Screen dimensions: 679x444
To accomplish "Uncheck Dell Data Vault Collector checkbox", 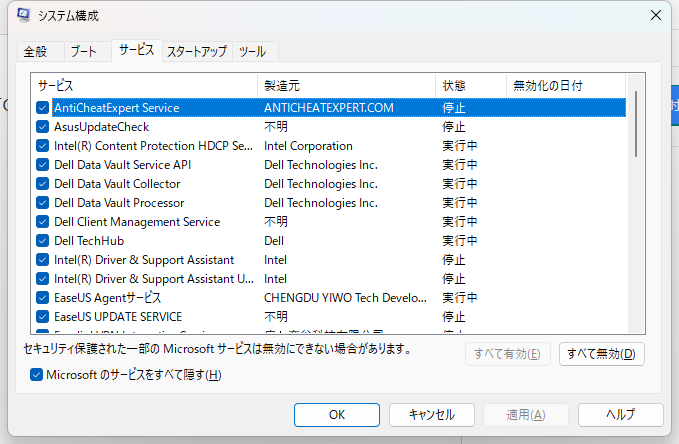I will pos(42,184).
